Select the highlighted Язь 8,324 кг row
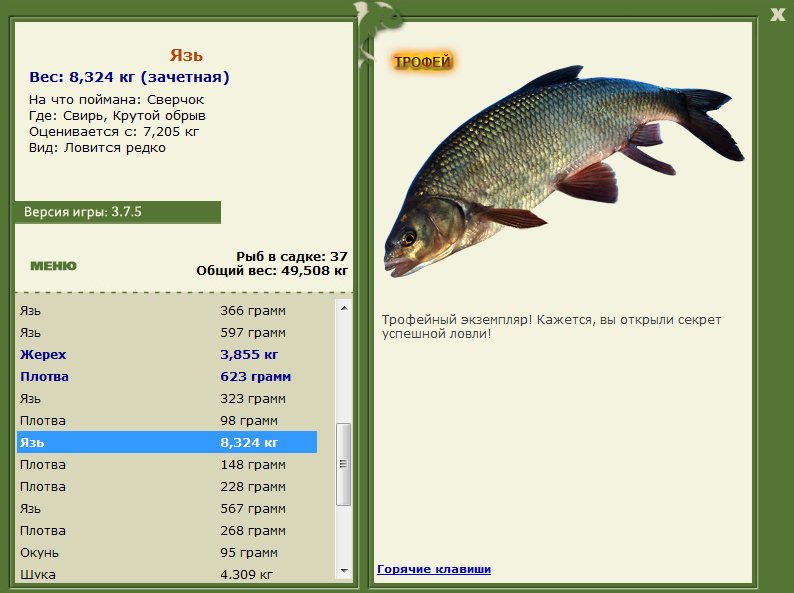 pos(167,443)
